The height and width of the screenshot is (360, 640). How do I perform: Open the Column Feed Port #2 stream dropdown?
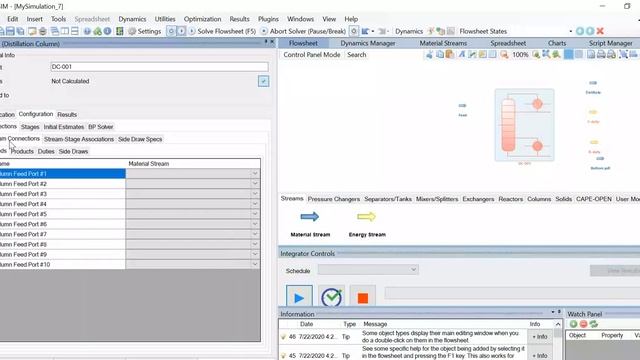pos(255,184)
